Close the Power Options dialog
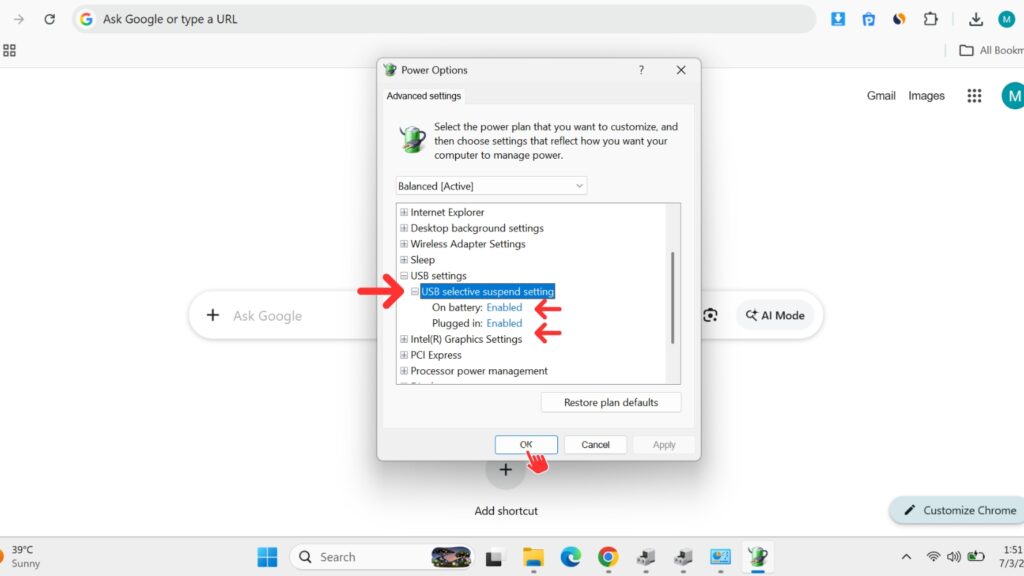1024x576 pixels. pyautogui.click(x=680, y=70)
